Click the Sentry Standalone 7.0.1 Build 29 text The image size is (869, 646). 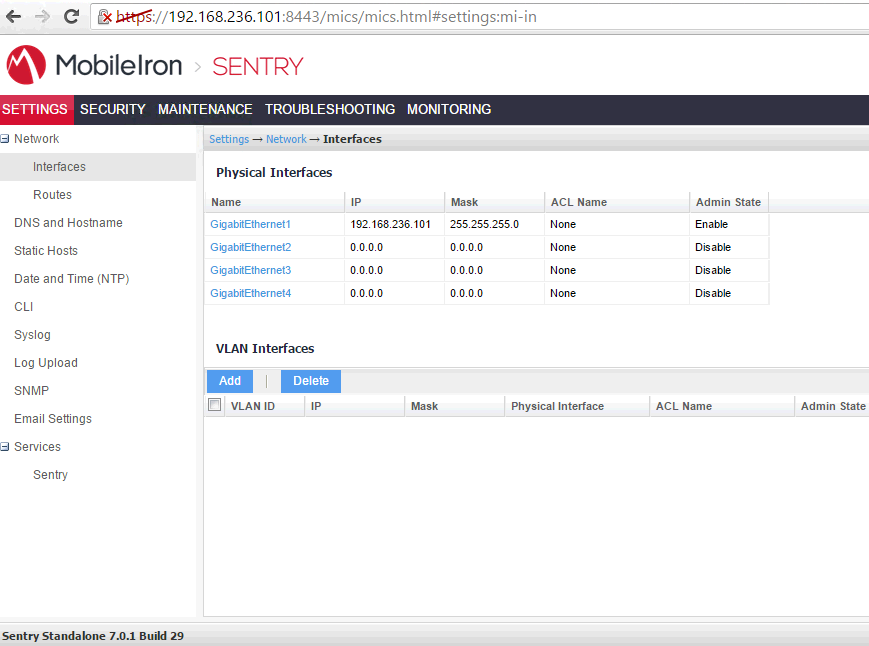[x=93, y=635]
